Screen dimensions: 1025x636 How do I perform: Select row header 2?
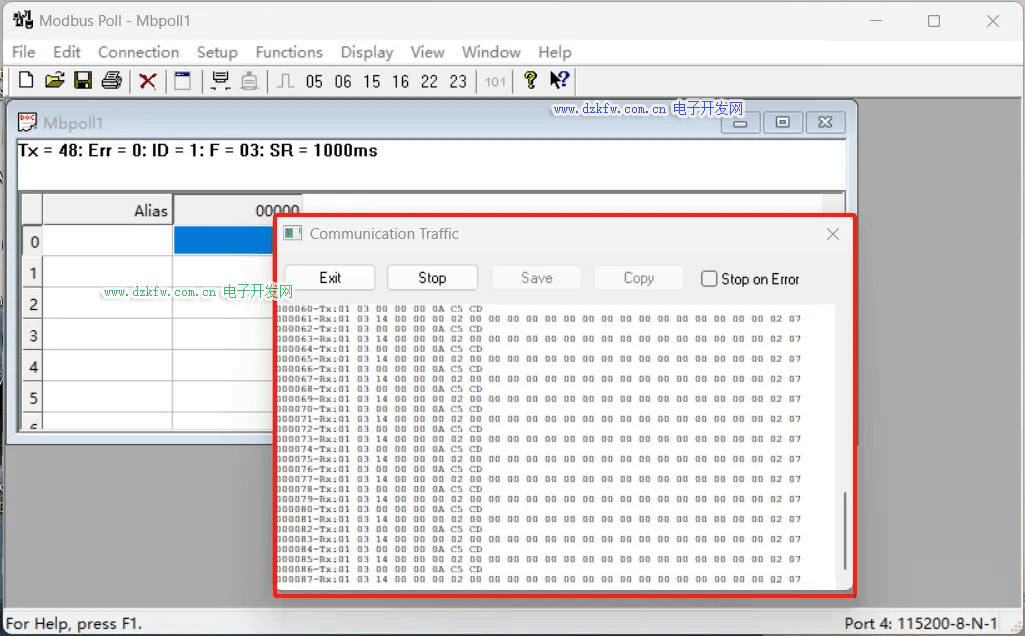(33, 304)
